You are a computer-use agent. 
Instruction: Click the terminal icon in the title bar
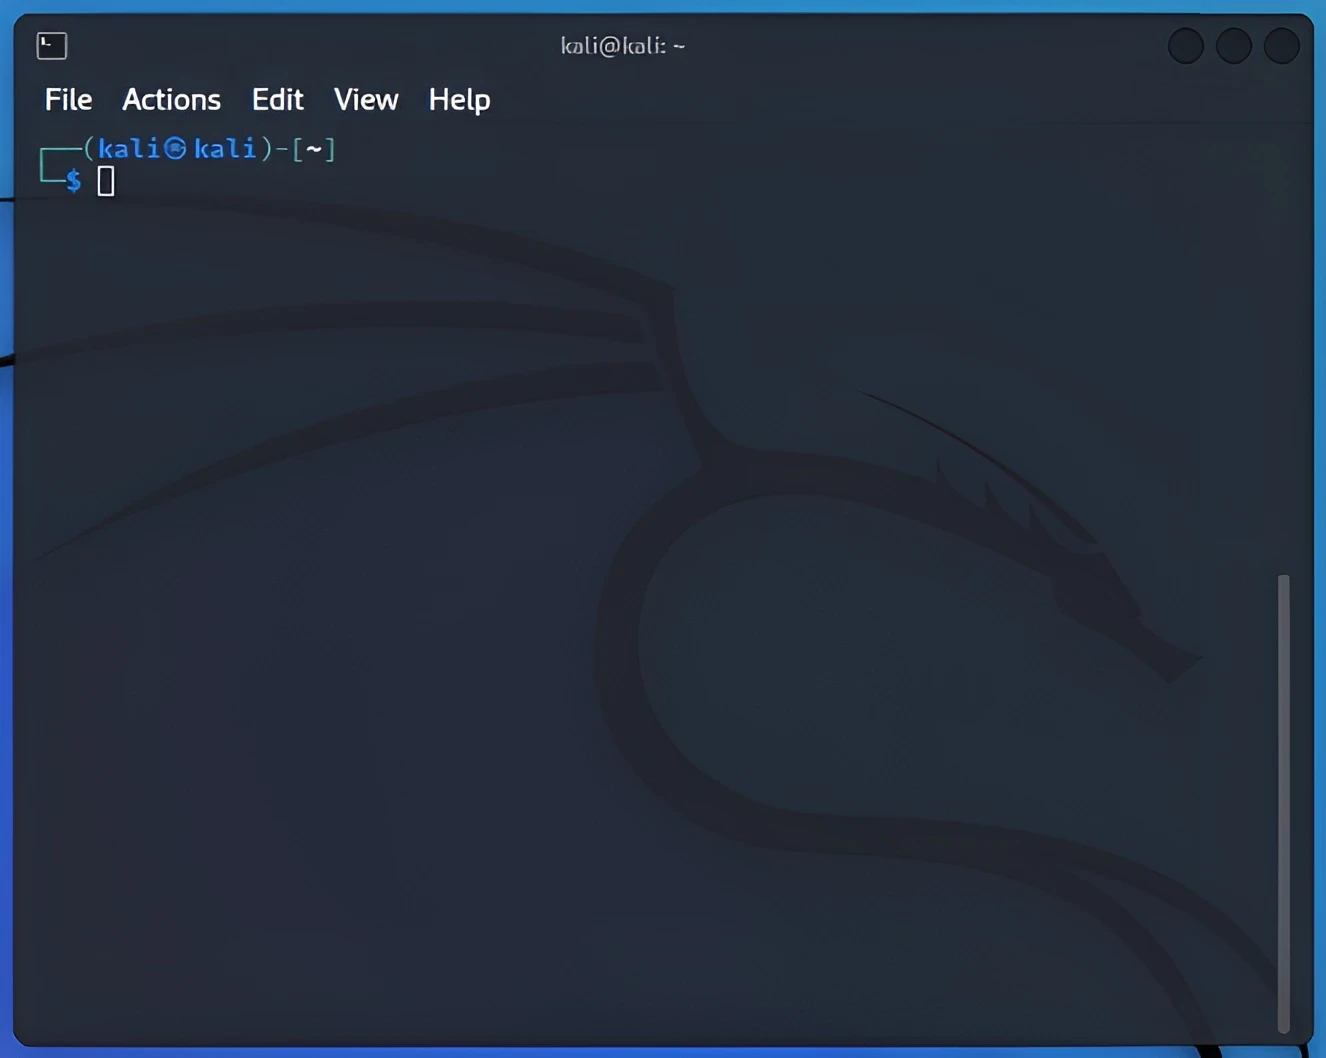tap(52, 46)
